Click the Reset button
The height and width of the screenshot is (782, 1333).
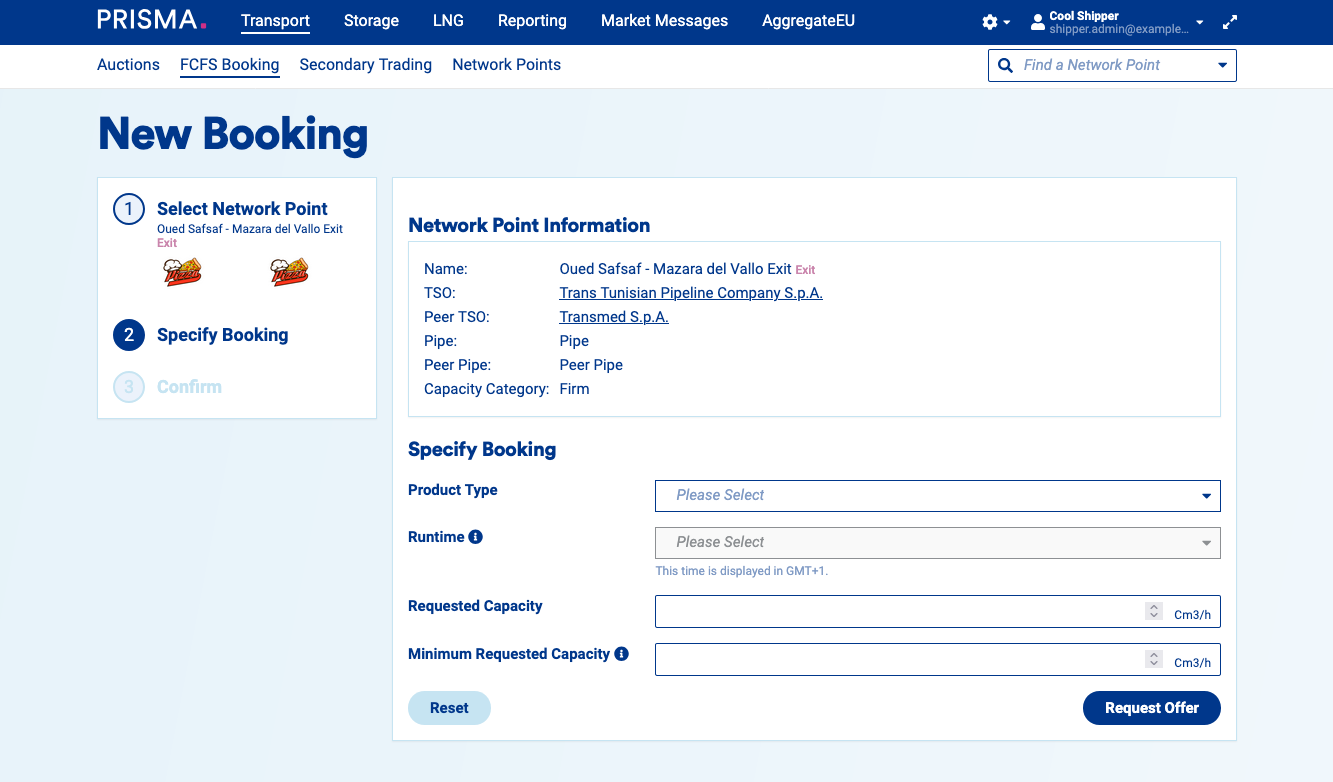click(x=449, y=708)
